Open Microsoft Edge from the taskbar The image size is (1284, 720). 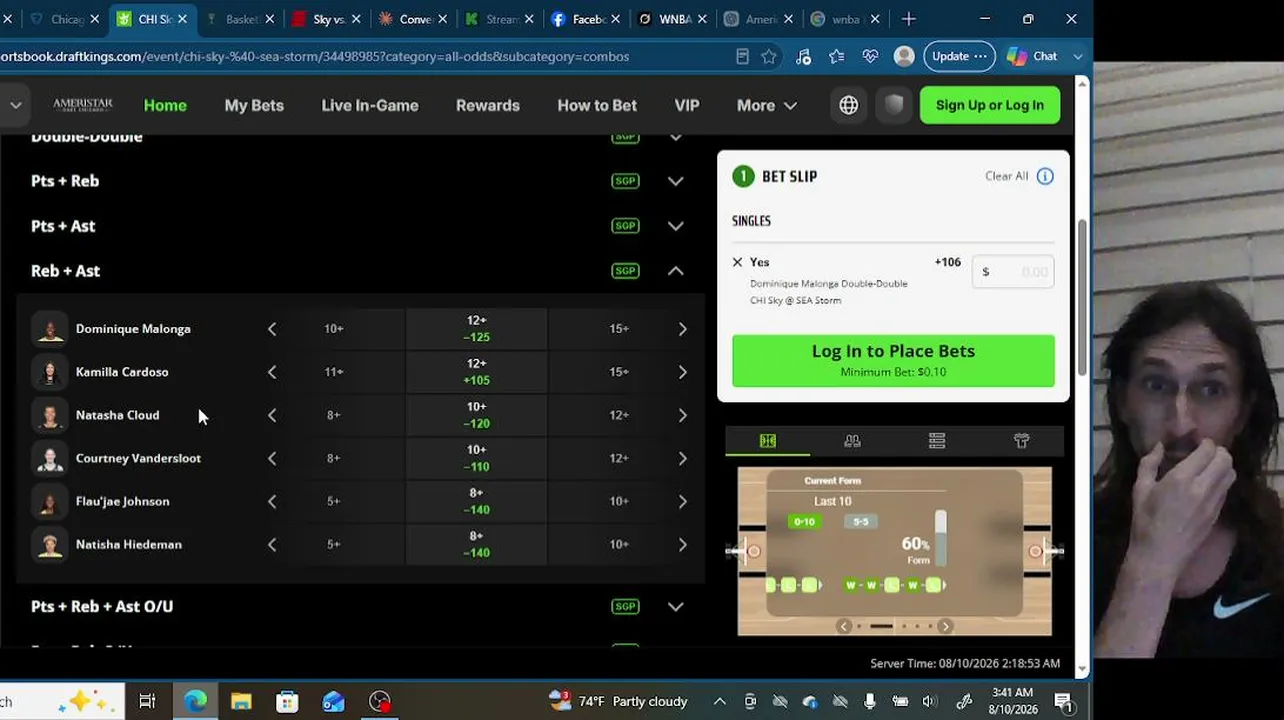[x=195, y=702]
